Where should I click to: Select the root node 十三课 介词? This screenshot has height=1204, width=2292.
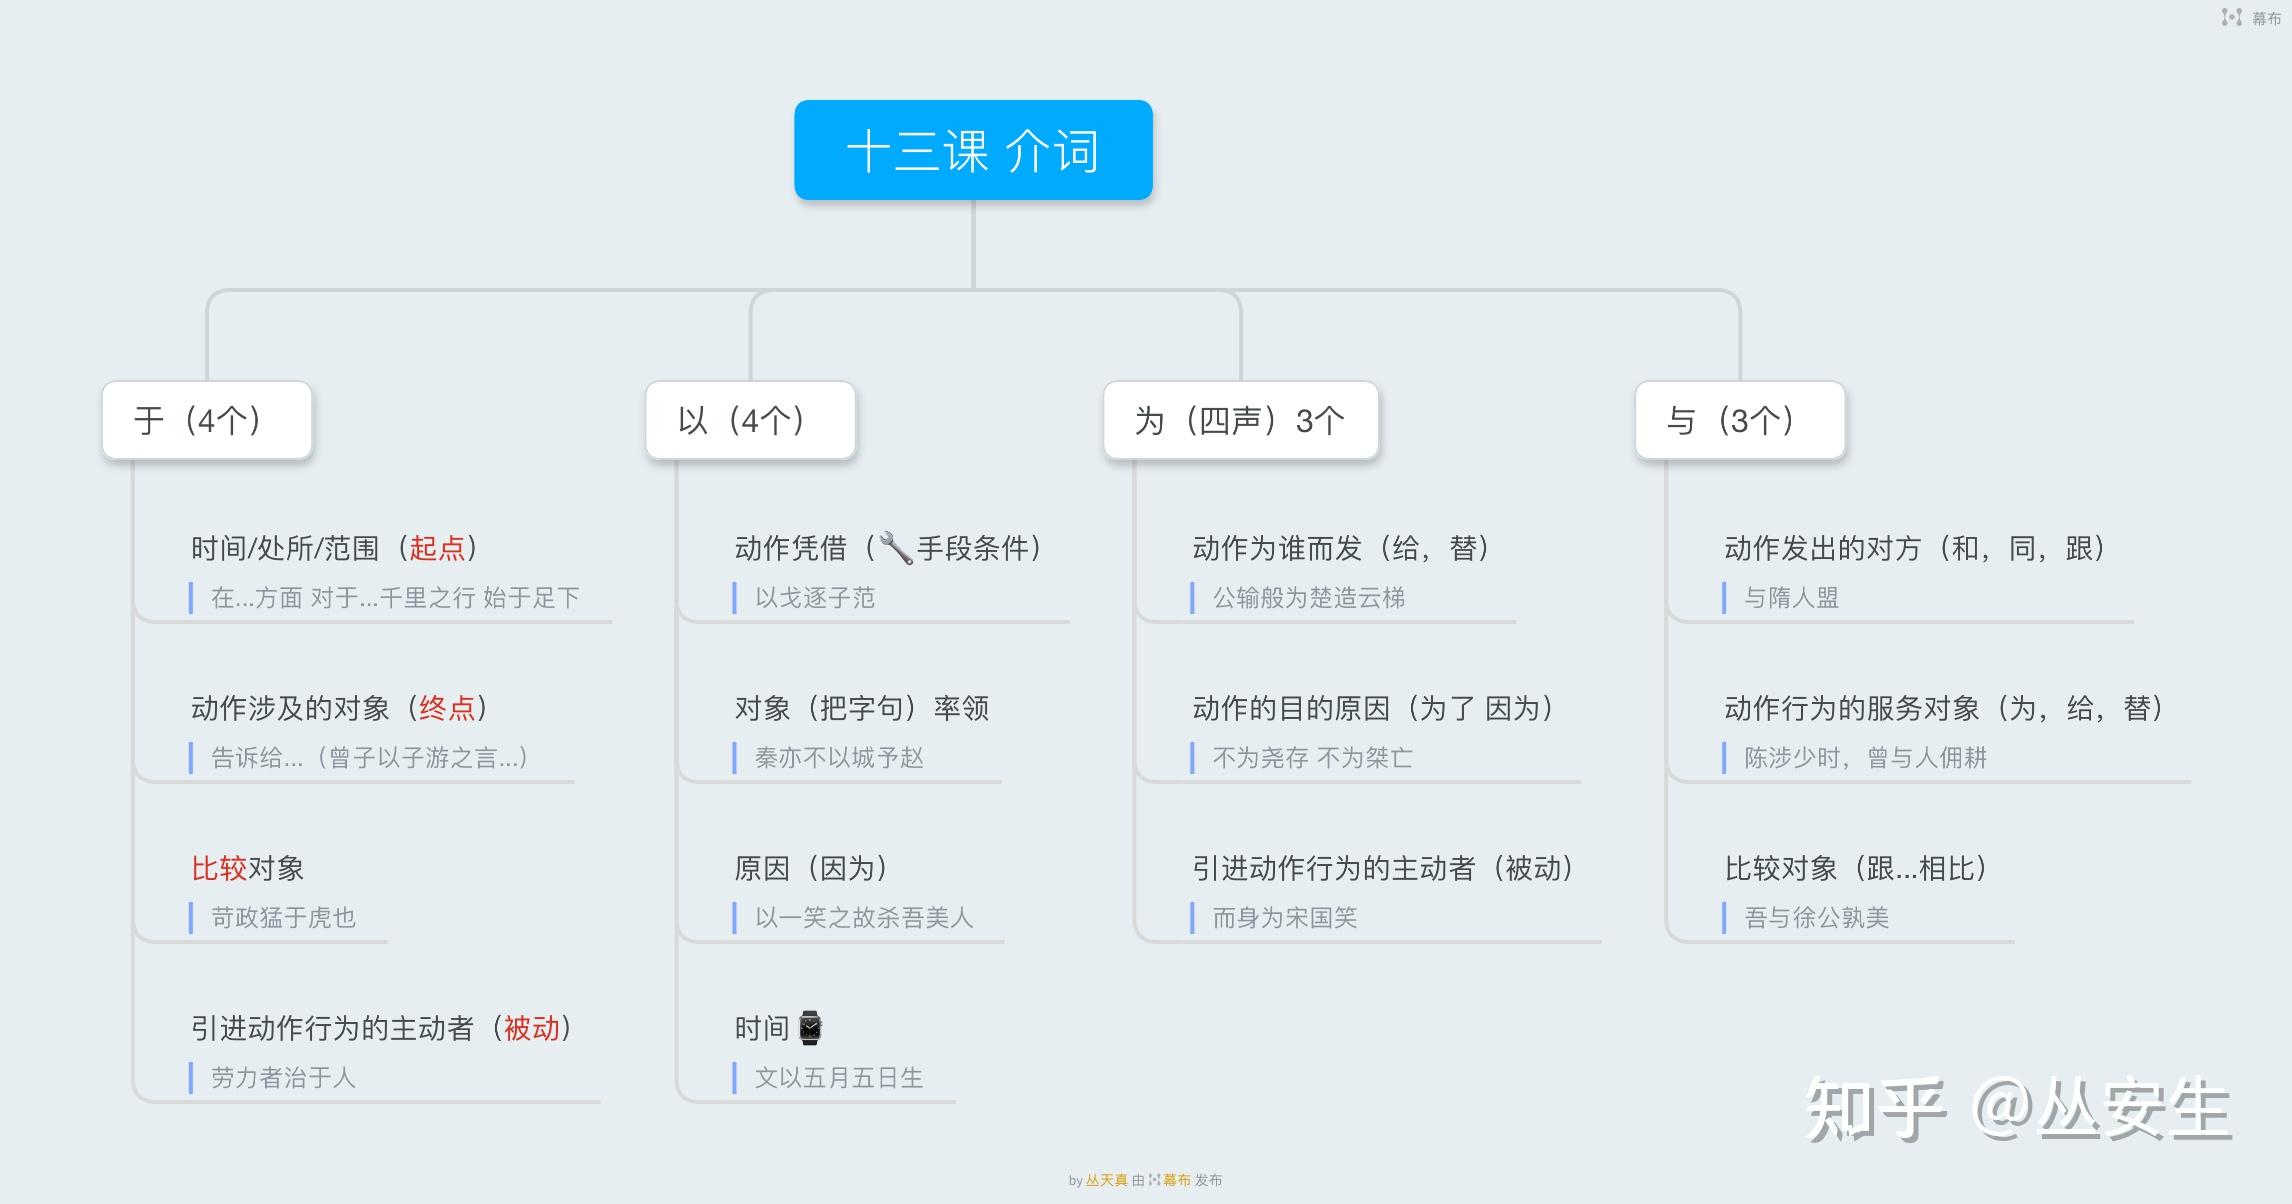(x=973, y=150)
